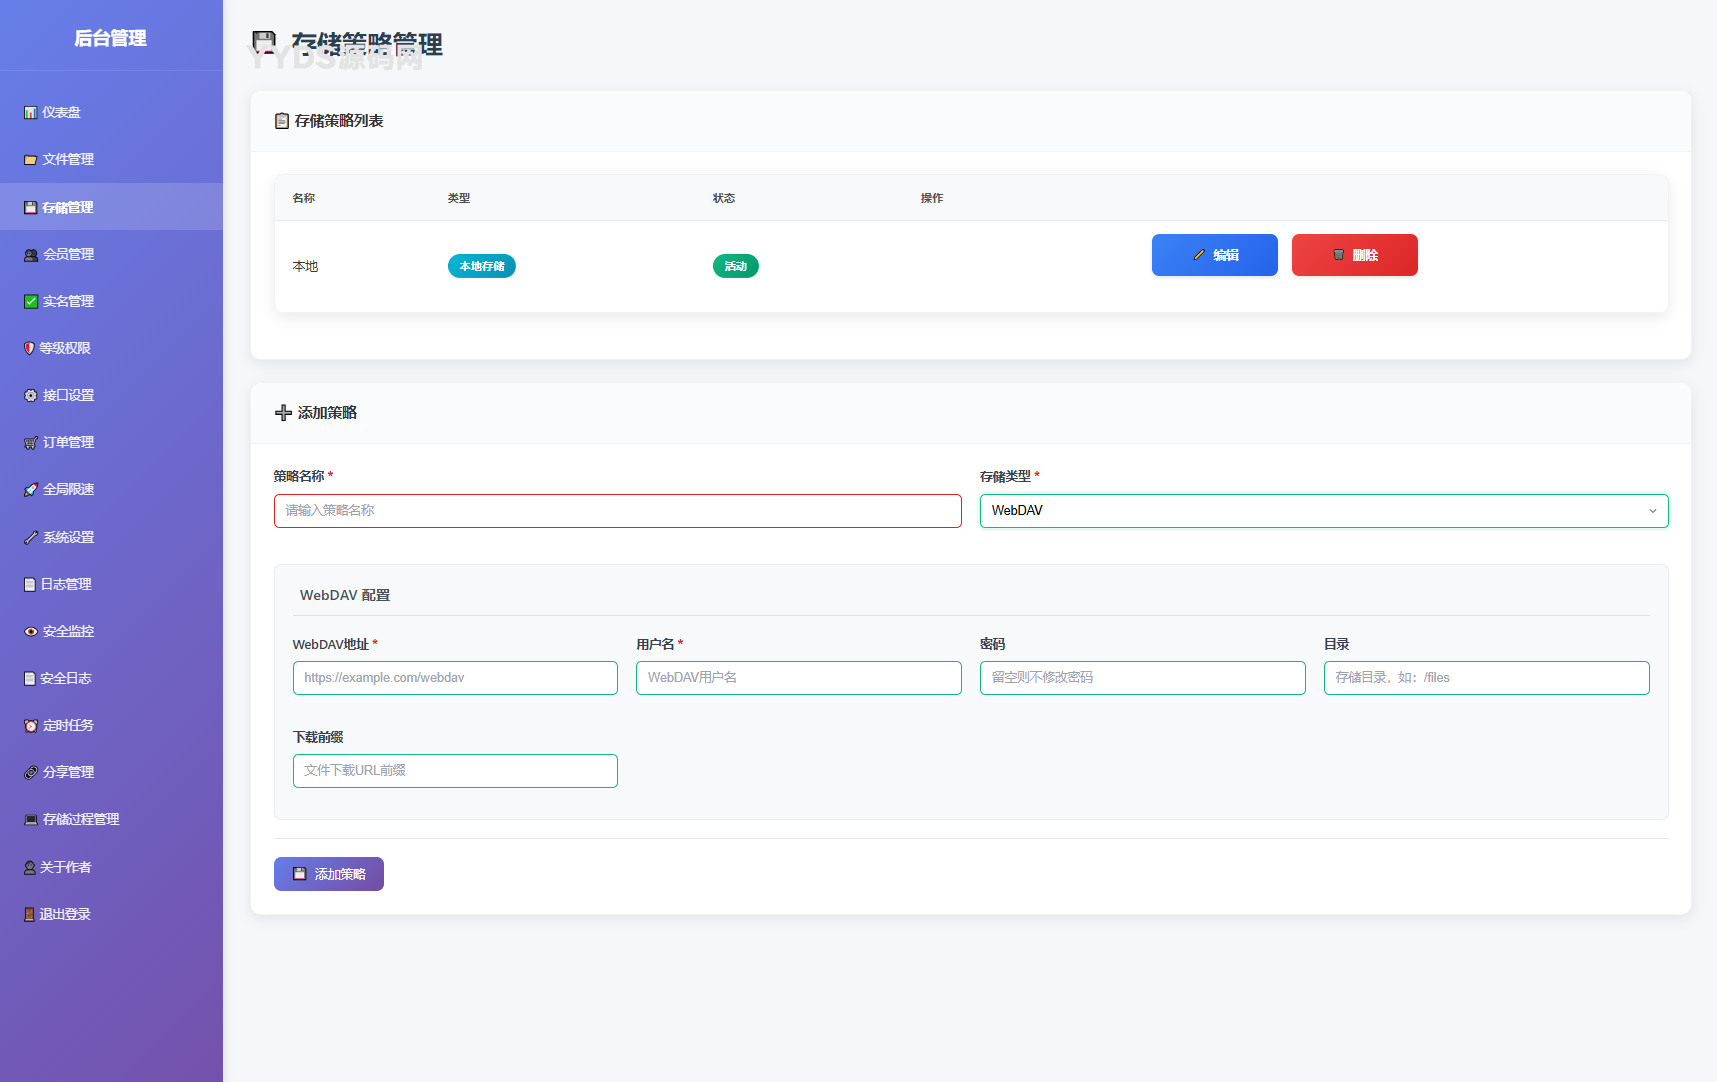Click the eye icon for 安全监控

(x=30, y=632)
